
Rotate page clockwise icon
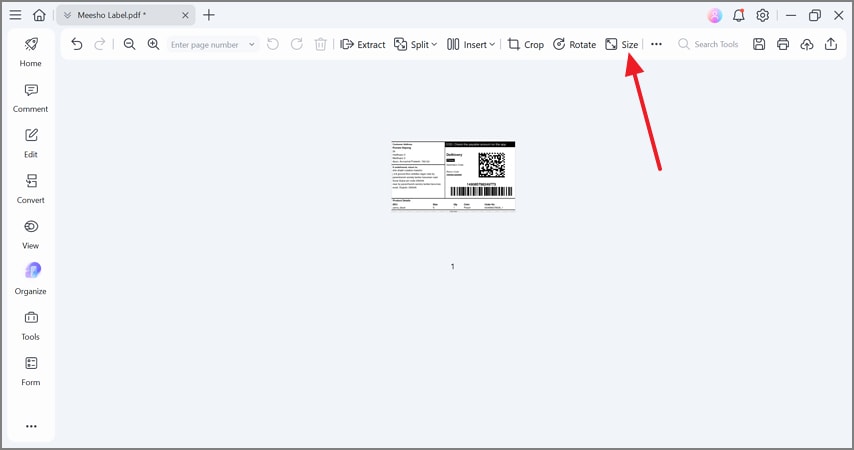(x=296, y=44)
